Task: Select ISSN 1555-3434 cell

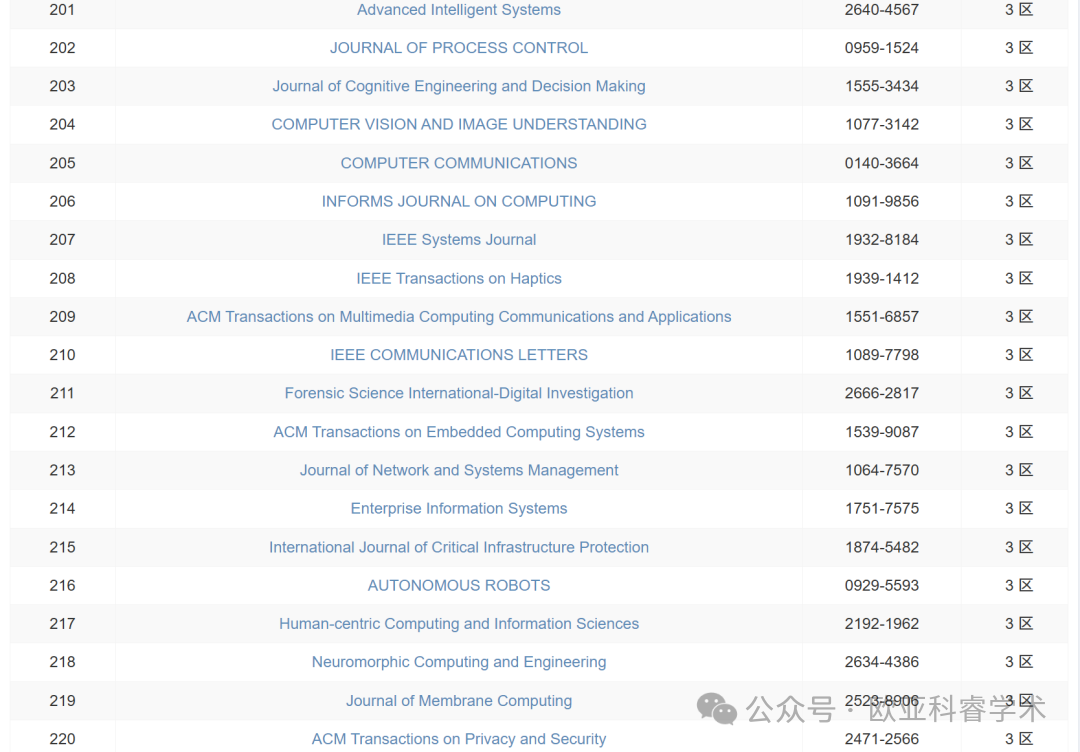Action: click(x=882, y=86)
